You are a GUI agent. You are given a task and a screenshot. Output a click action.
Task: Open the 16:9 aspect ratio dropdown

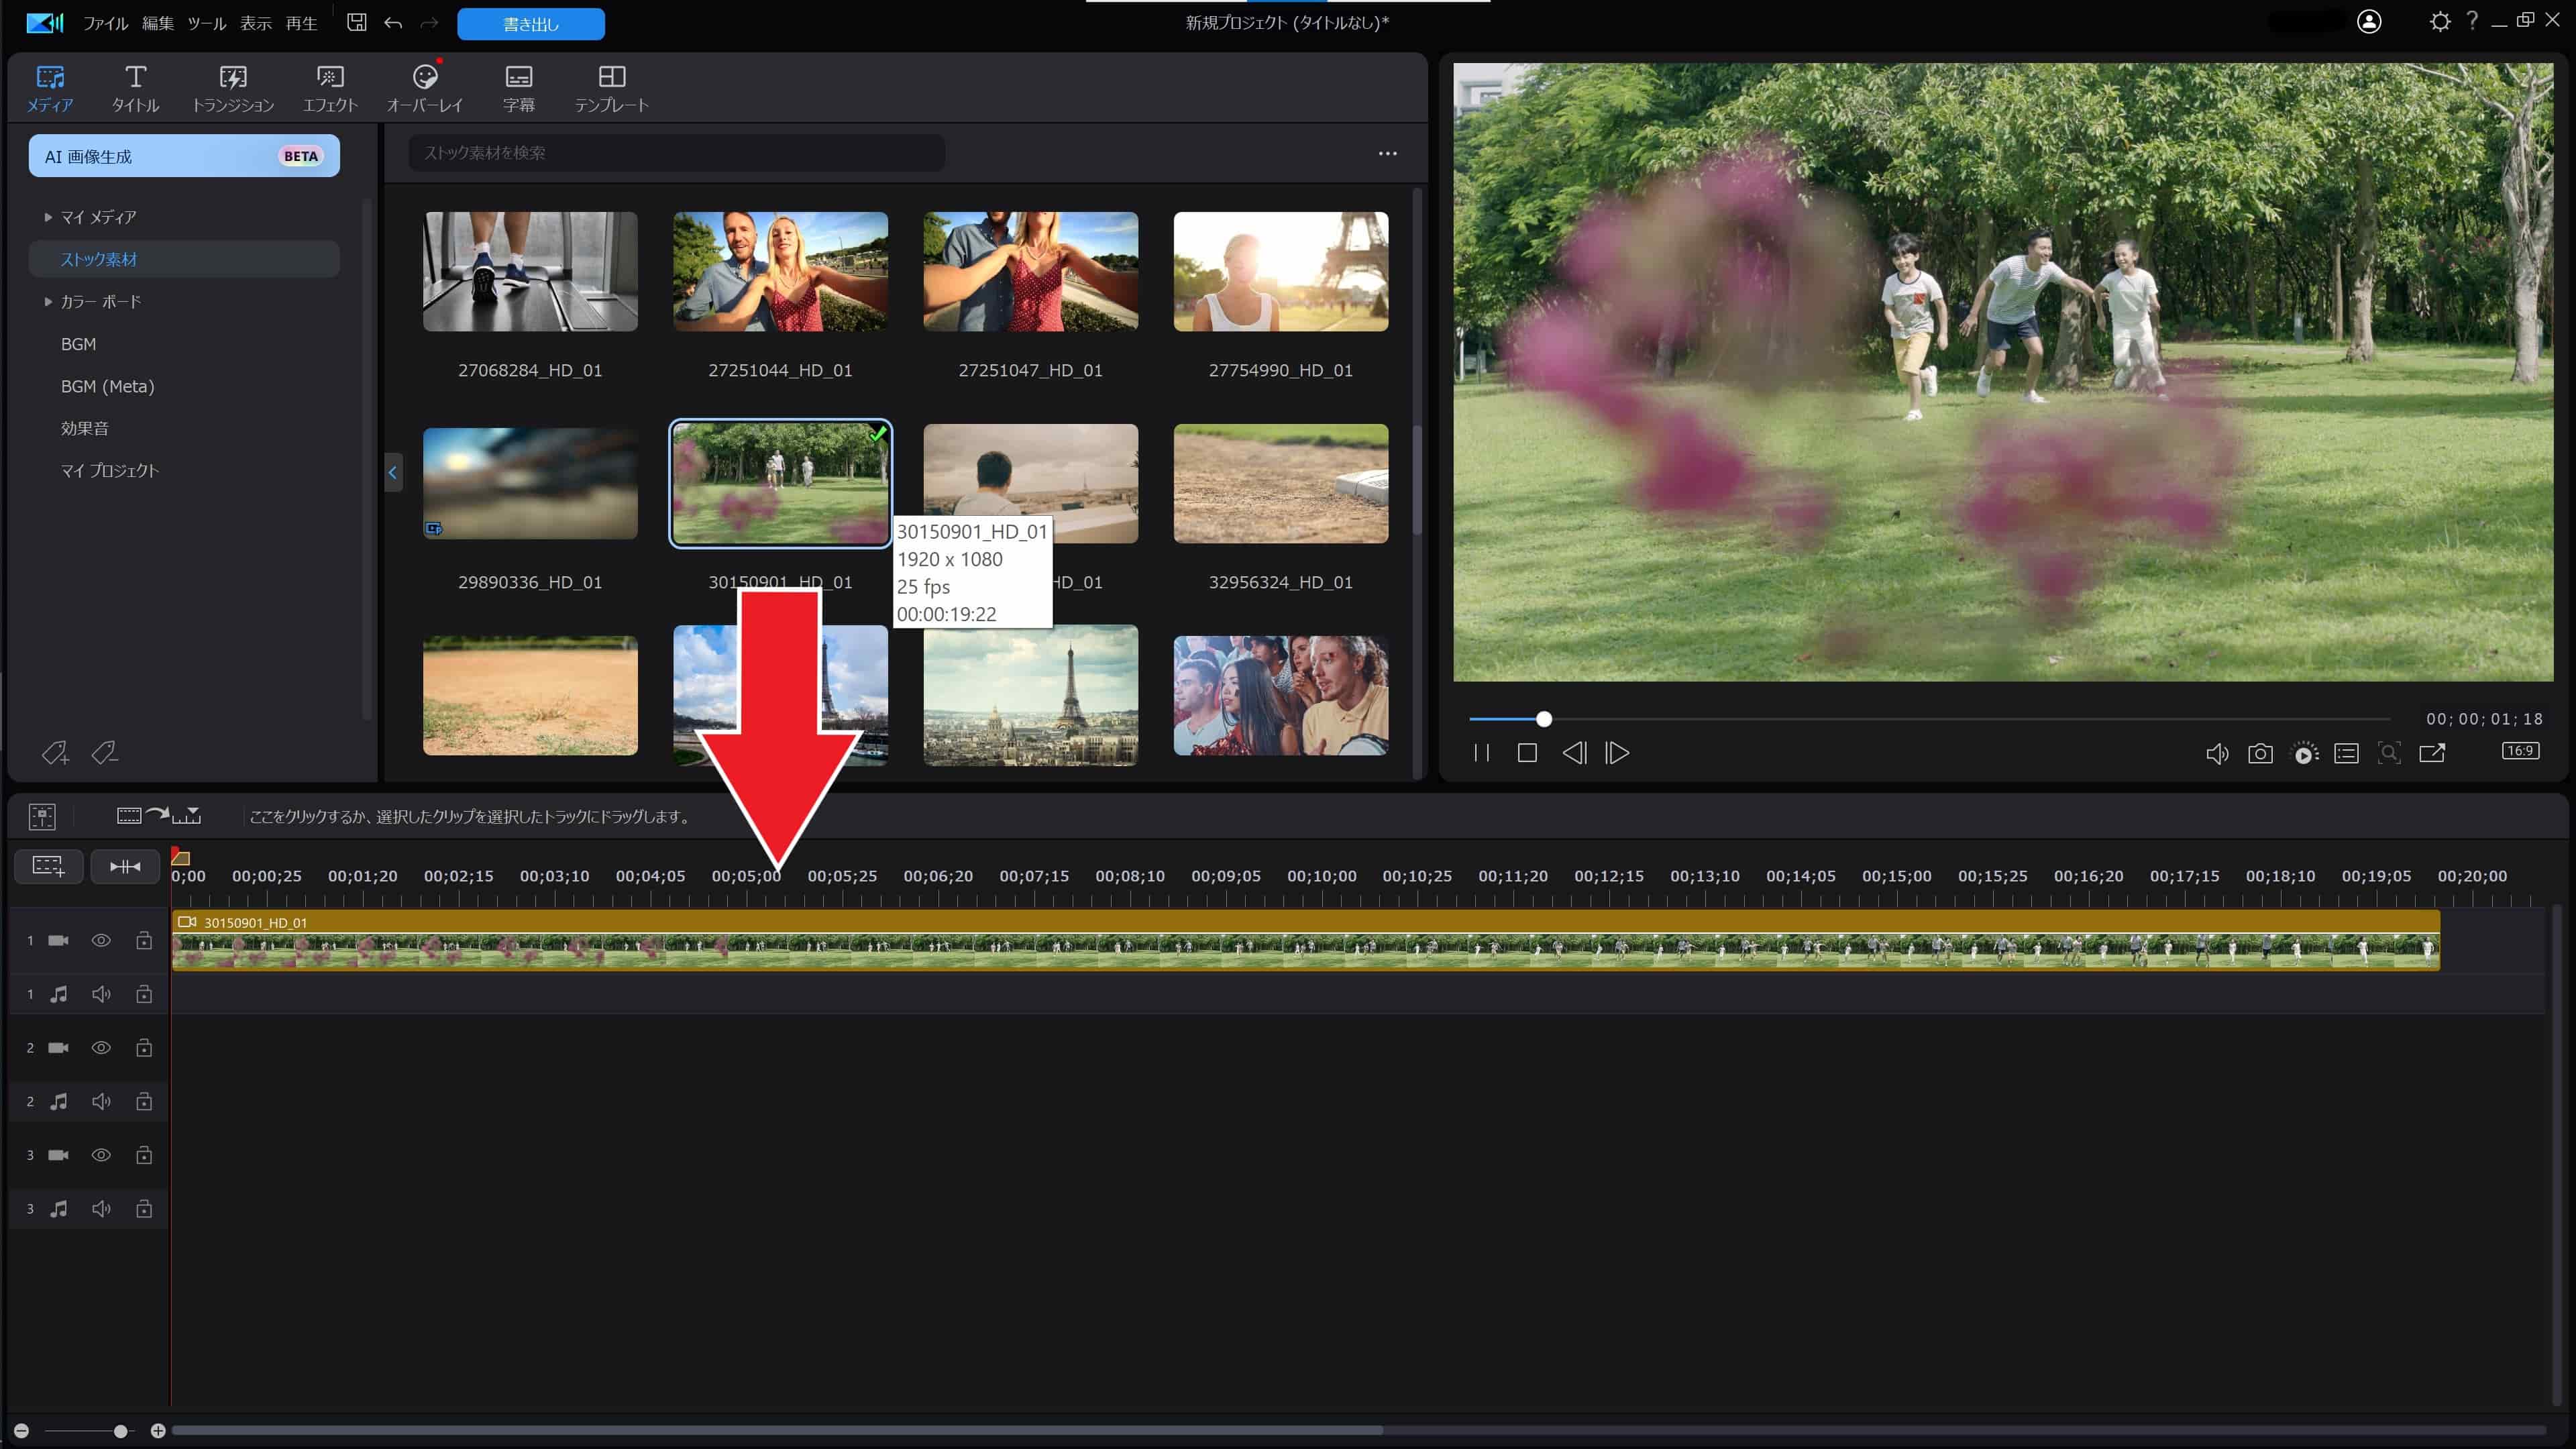2520,751
